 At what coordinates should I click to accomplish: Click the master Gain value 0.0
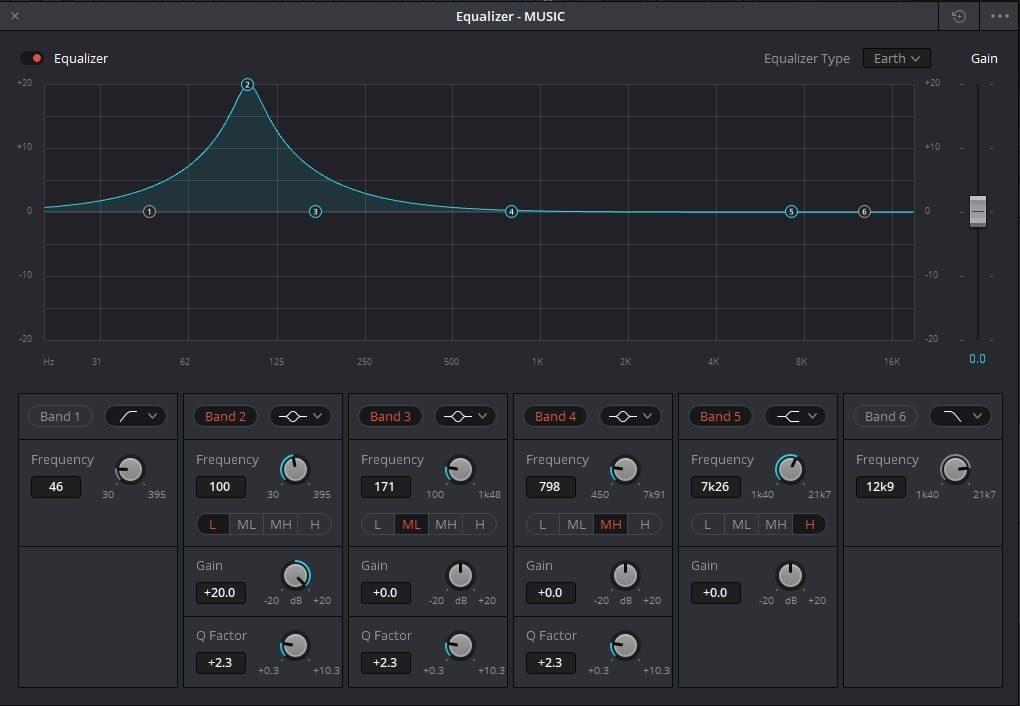[x=977, y=359]
